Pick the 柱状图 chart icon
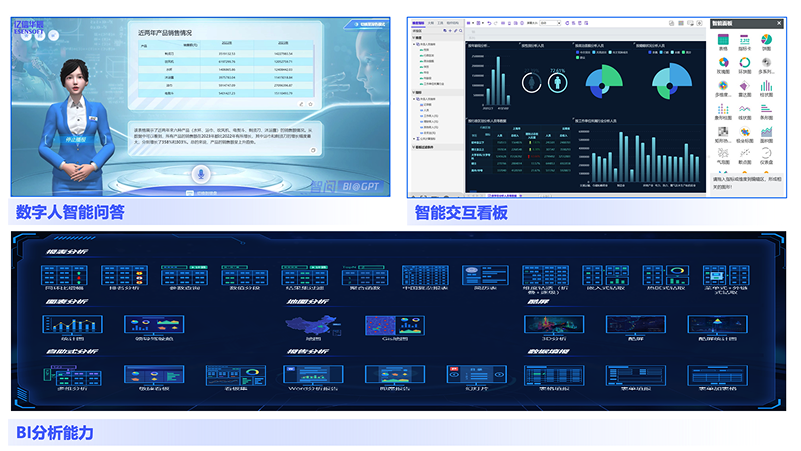The image size is (801, 451). point(766,86)
